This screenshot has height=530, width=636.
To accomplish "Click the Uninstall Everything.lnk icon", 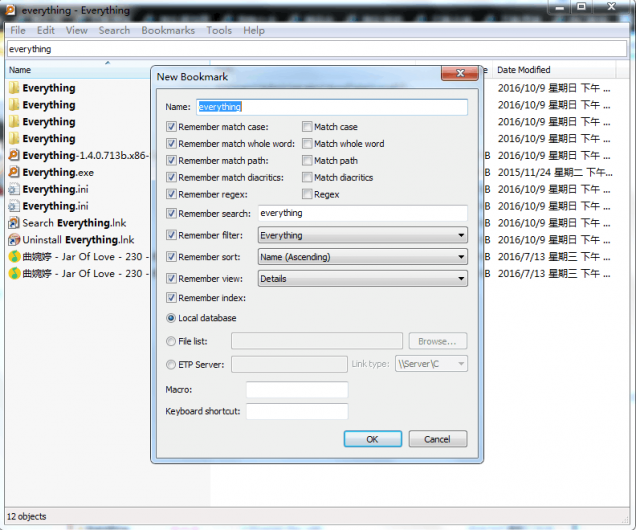I will [x=14, y=240].
